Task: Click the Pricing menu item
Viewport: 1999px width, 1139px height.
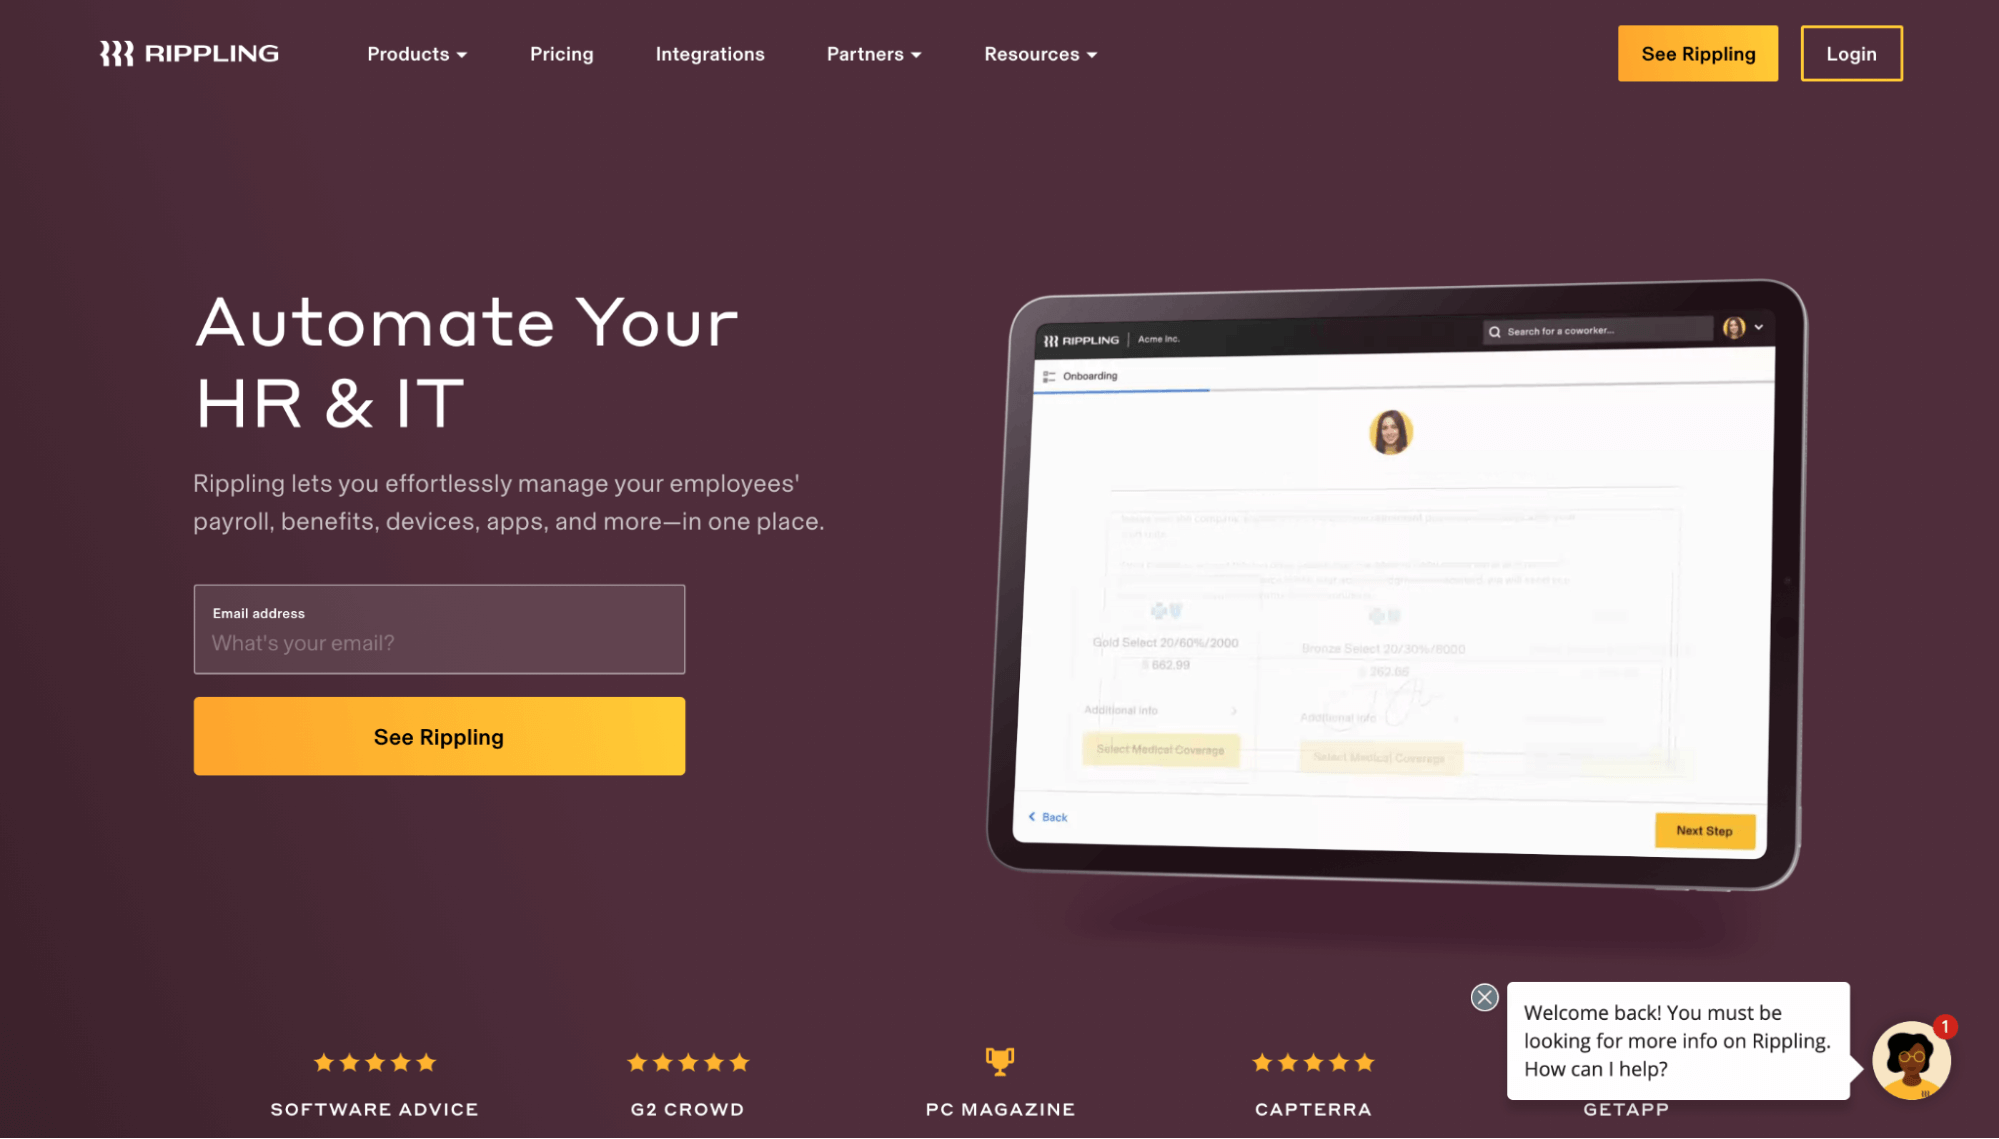Action: [x=562, y=54]
